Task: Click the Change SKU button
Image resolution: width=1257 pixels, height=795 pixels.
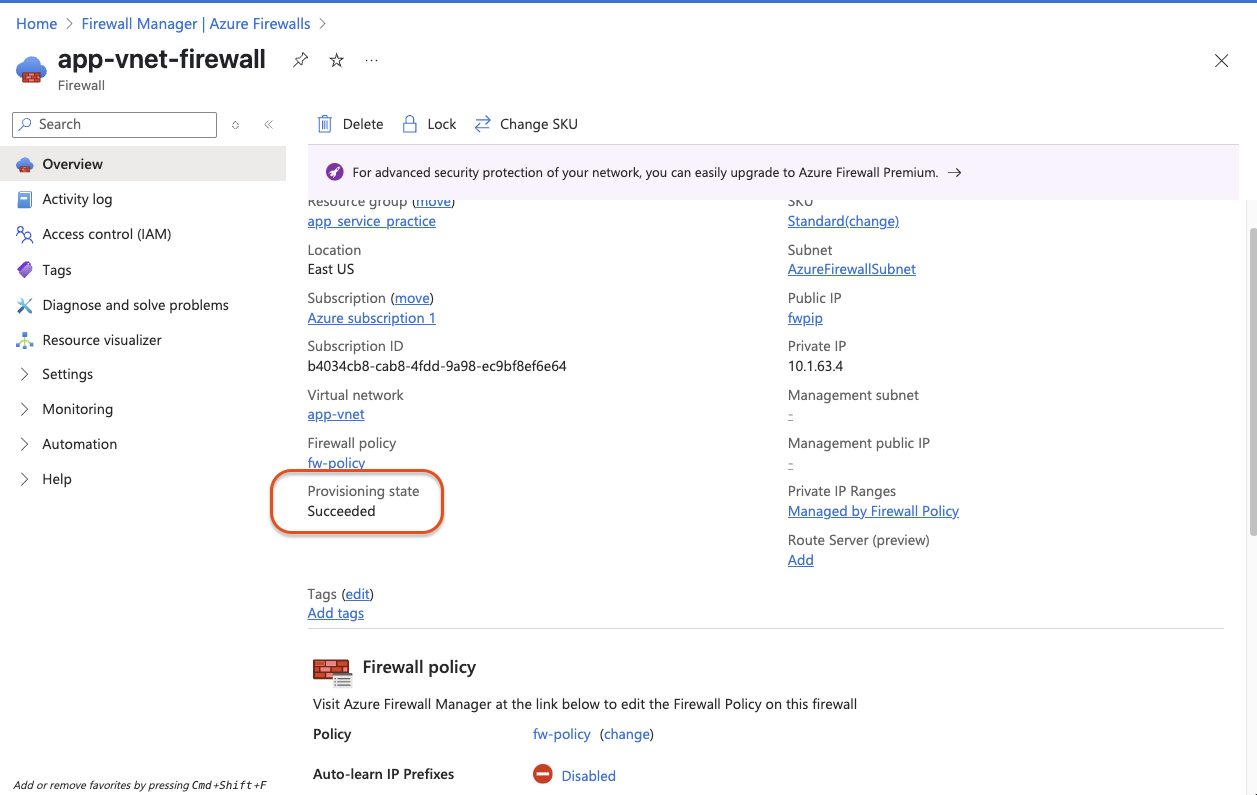Action: click(x=526, y=124)
